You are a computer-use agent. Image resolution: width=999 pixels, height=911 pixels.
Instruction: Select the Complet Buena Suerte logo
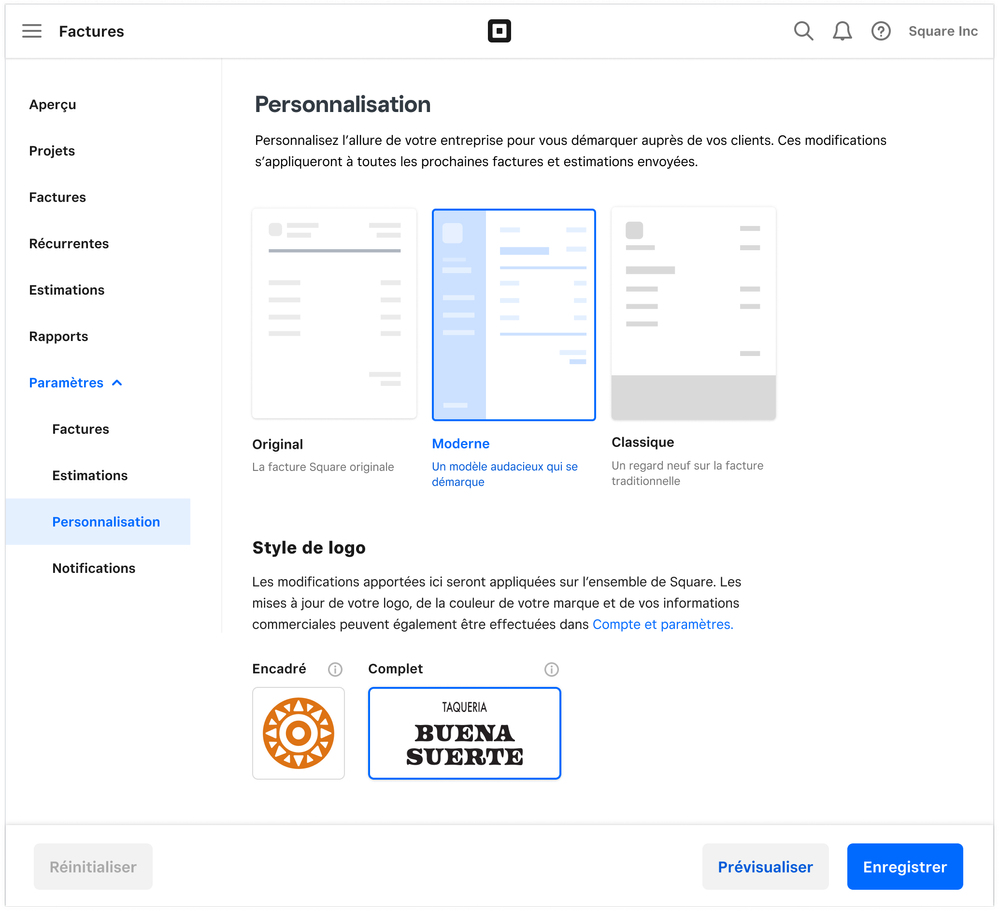point(464,733)
